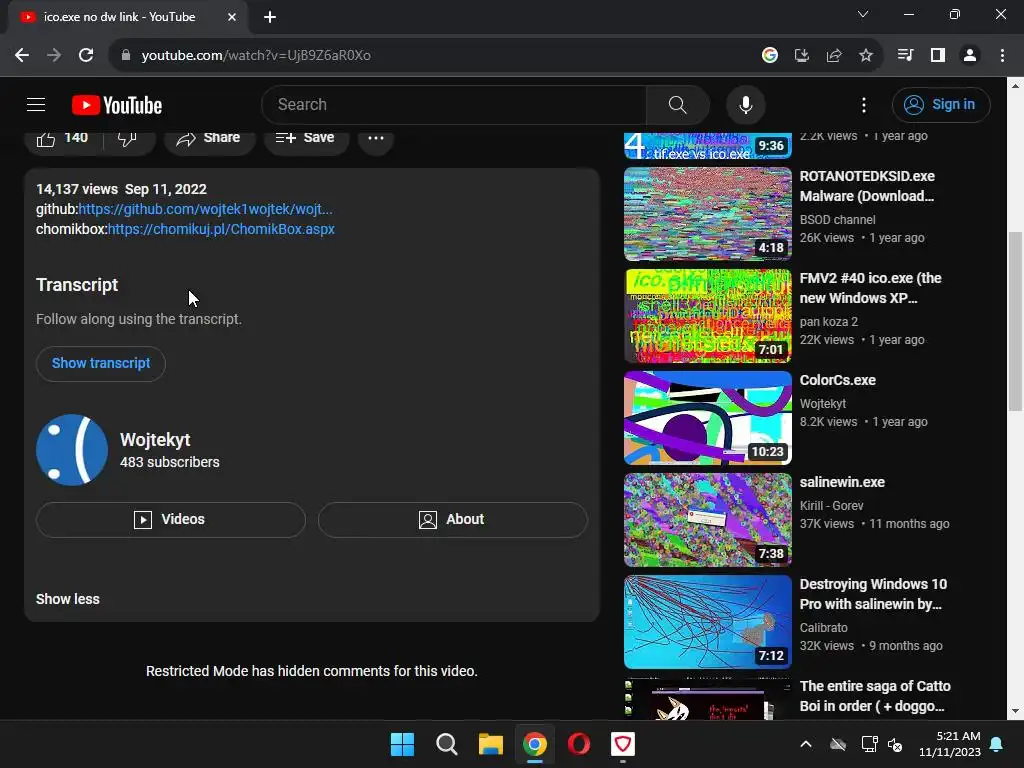This screenshot has height=768, width=1024.
Task: Save video to playlist
Action: coord(306,138)
